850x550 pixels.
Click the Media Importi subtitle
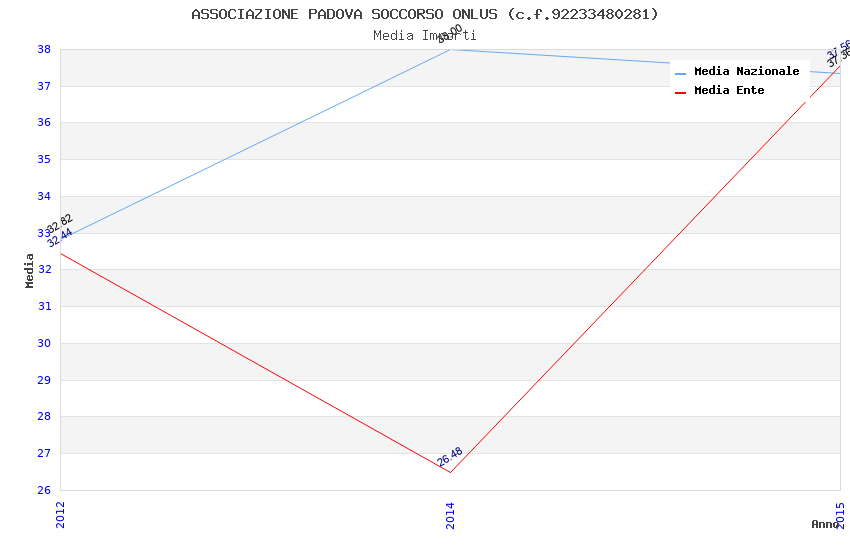(x=425, y=35)
